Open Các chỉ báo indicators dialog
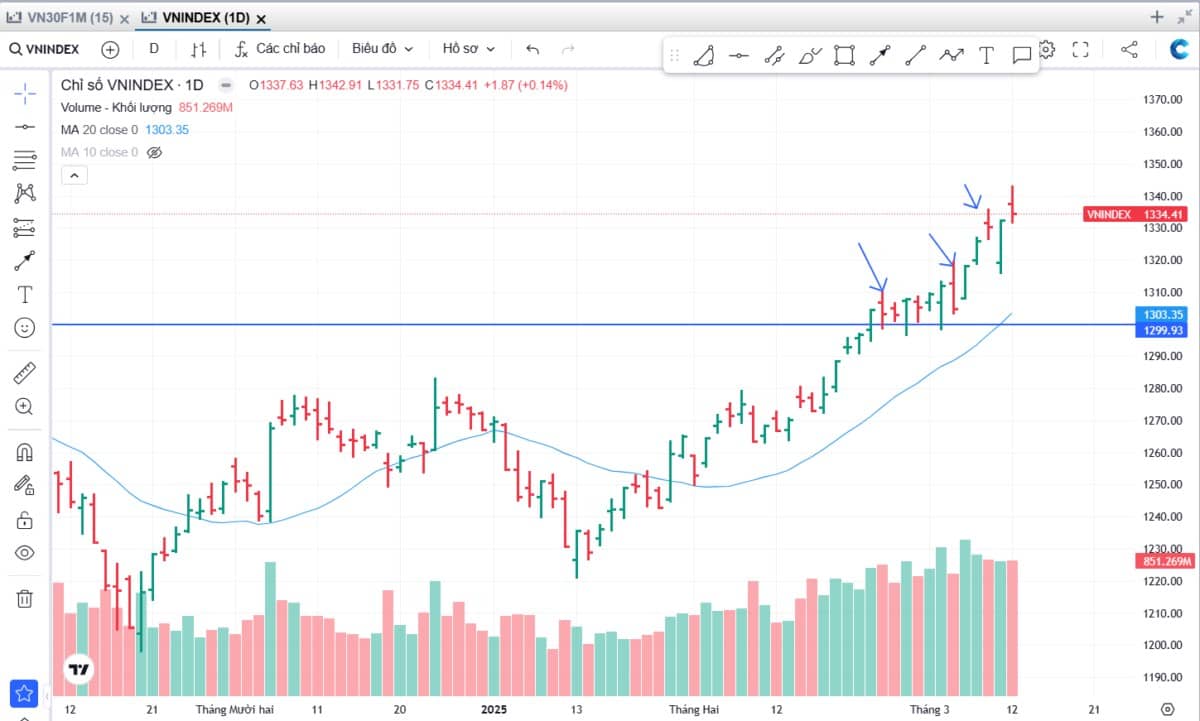 (280, 49)
